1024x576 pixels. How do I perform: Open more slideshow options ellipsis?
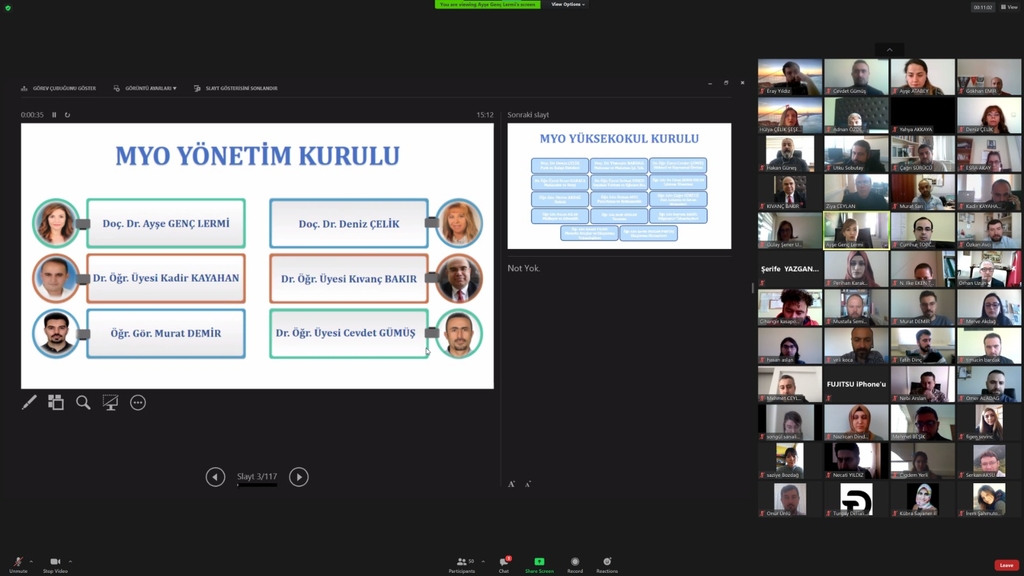(x=138, y=402)
